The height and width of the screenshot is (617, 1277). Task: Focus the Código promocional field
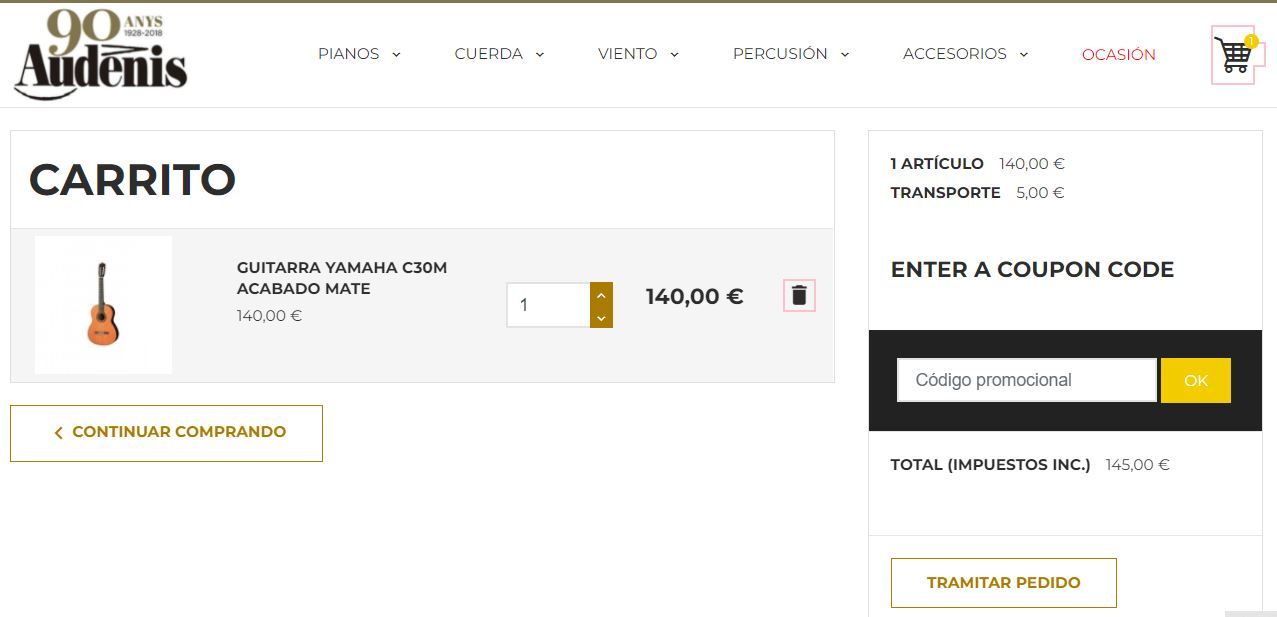(1027, 380)
